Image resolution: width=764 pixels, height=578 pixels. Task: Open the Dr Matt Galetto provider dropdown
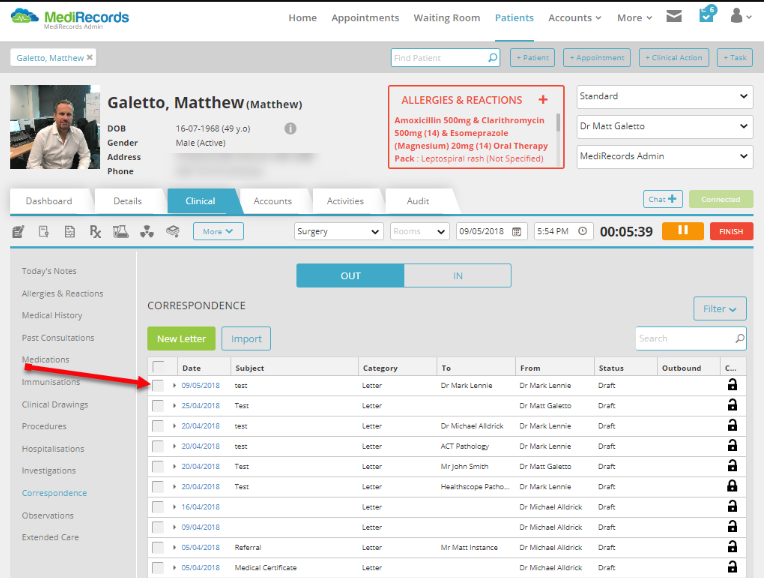665,126
